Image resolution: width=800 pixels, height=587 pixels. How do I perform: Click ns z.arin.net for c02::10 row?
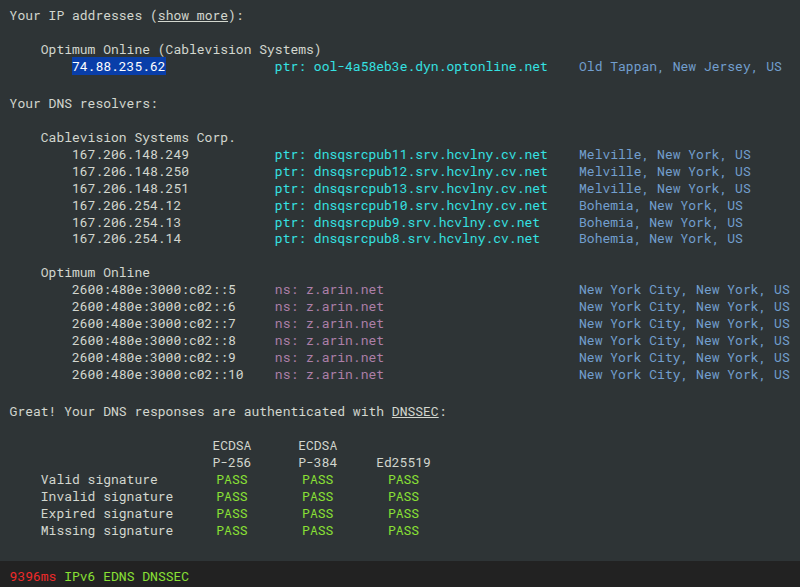[x=329, y=375]
